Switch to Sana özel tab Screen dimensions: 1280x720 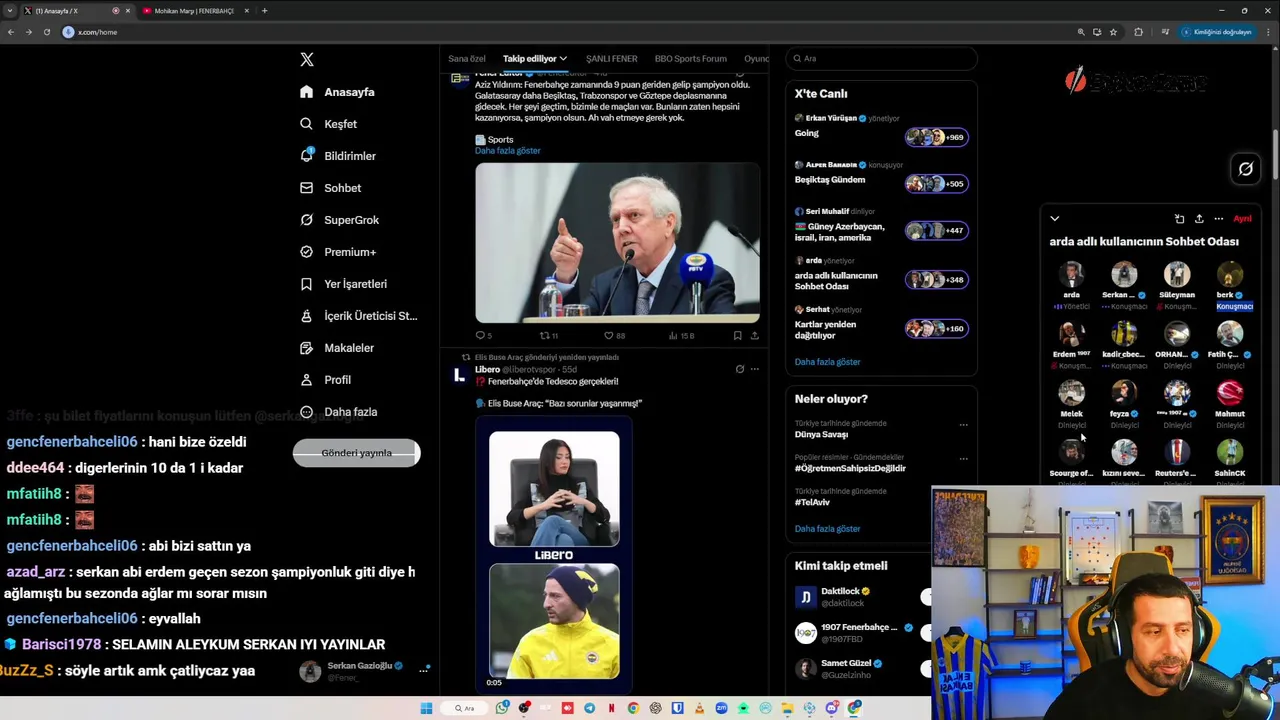467,59
